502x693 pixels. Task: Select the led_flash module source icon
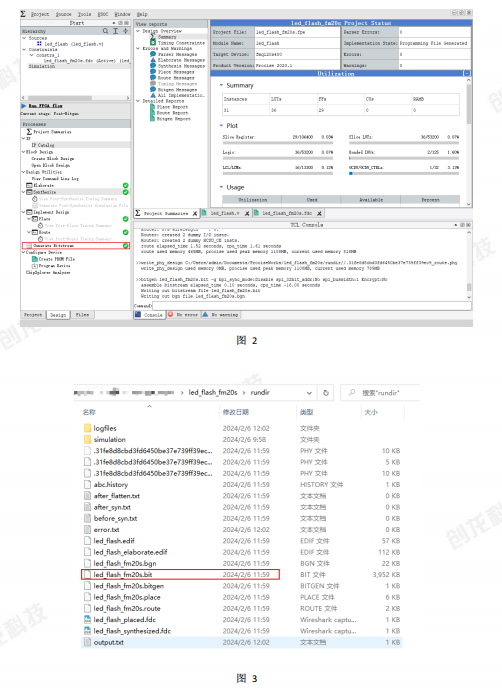point(39,43)
